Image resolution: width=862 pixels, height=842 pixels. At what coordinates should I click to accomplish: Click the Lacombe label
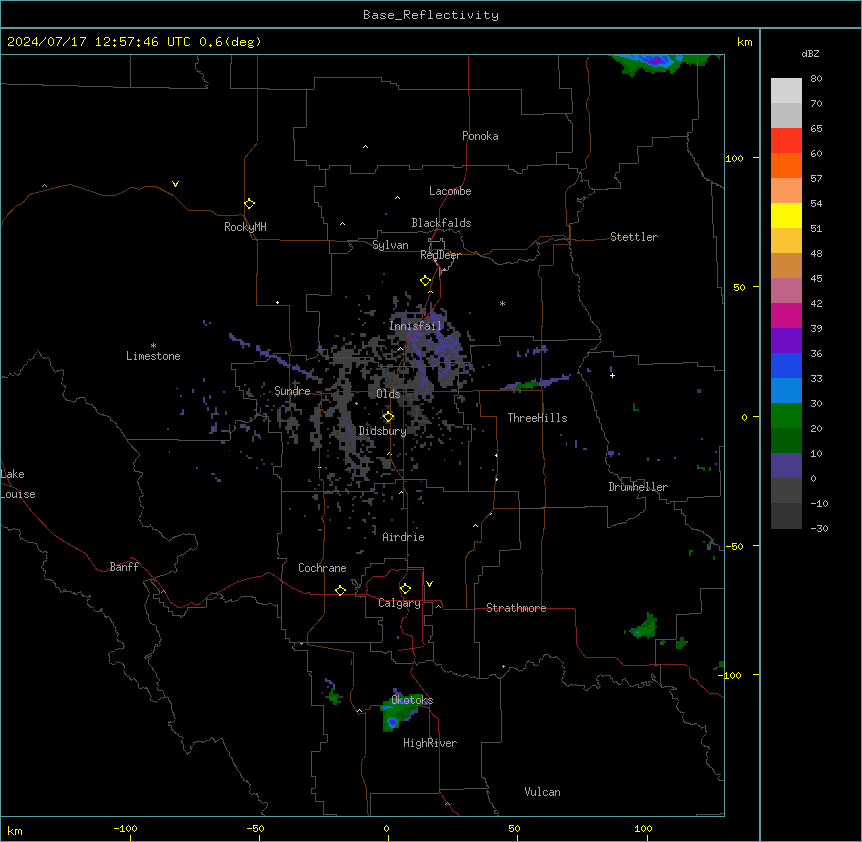450,191
